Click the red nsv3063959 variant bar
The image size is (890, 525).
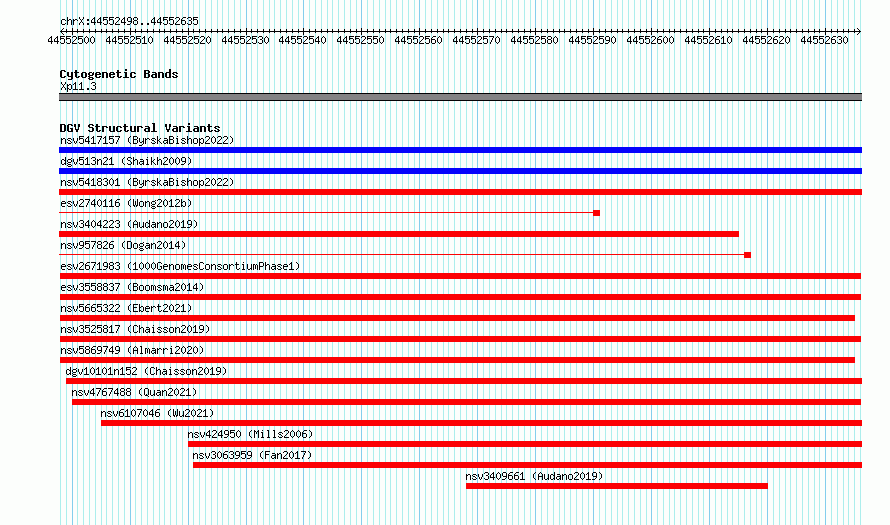click(x=527, y=465)
